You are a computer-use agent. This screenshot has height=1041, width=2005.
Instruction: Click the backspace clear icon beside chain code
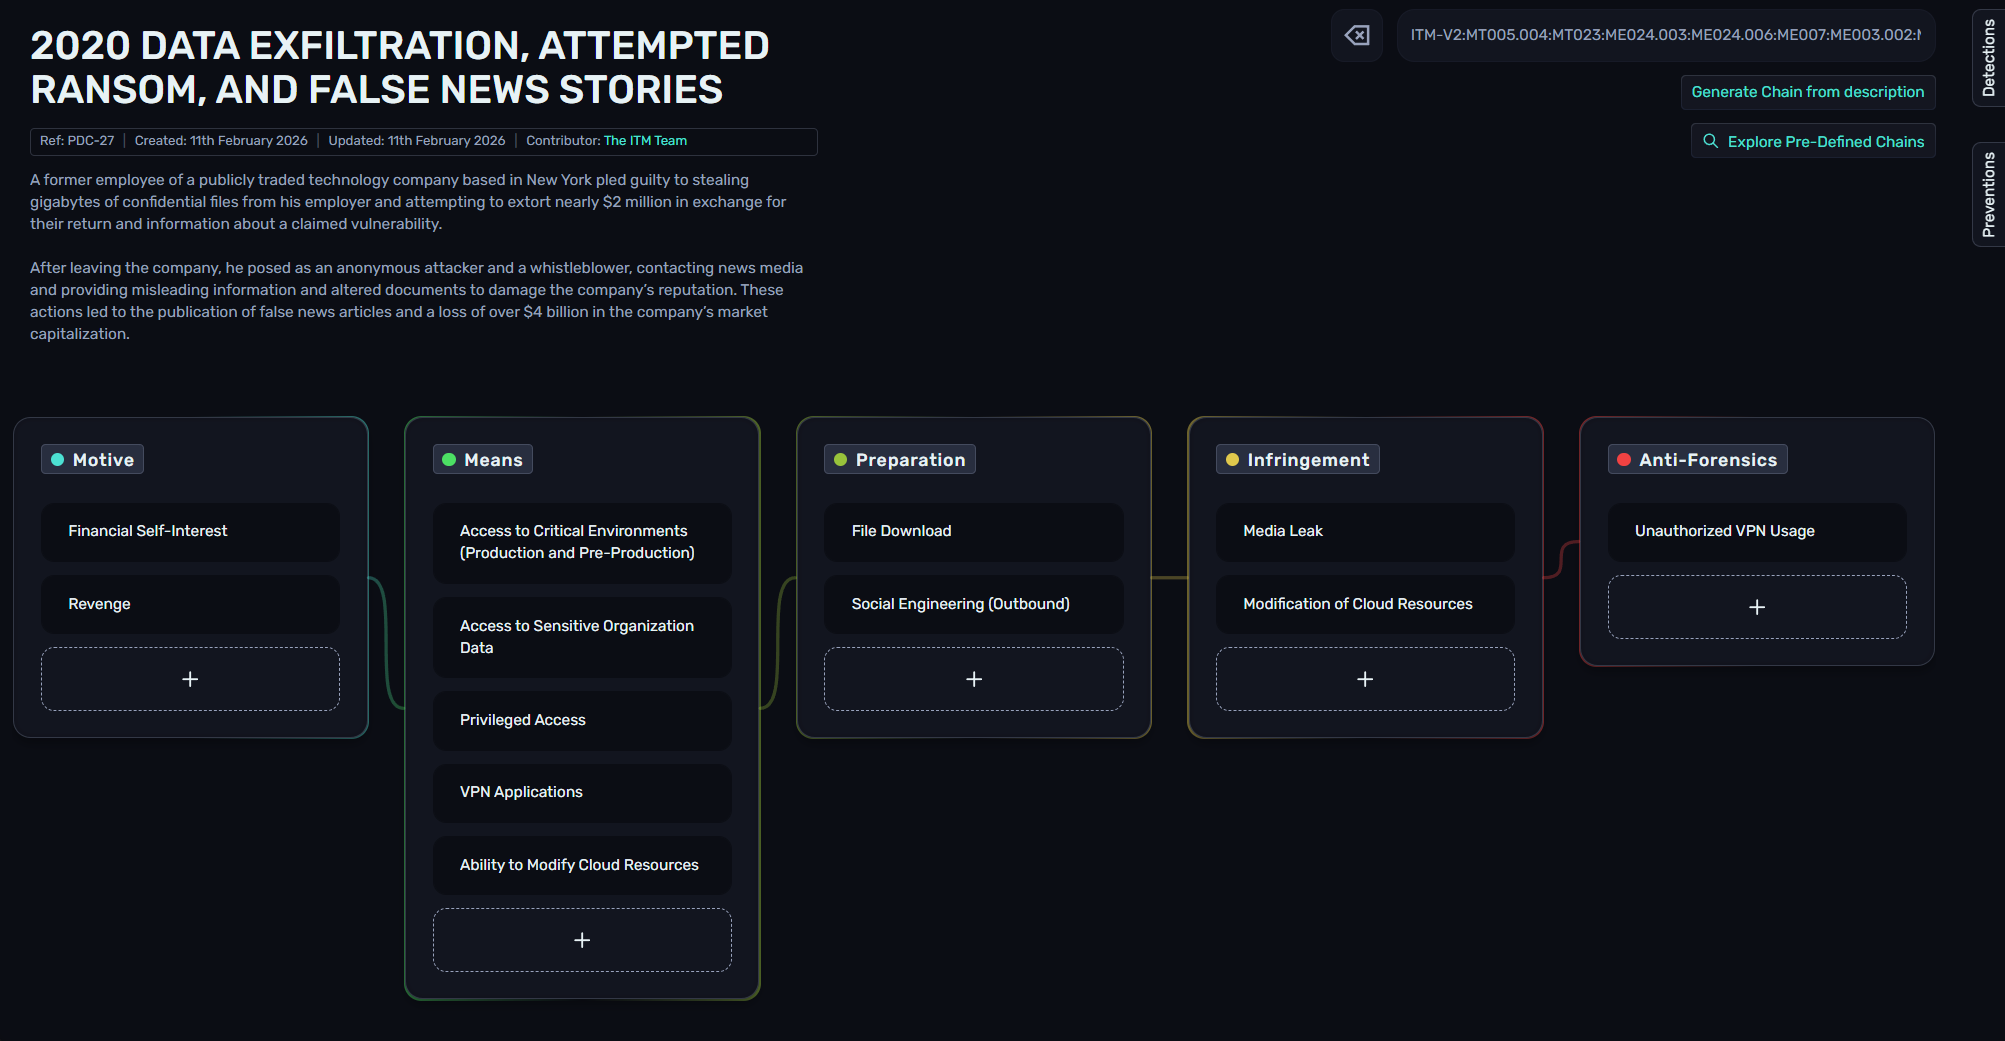pyautogui.click(x=1356, y=36)
